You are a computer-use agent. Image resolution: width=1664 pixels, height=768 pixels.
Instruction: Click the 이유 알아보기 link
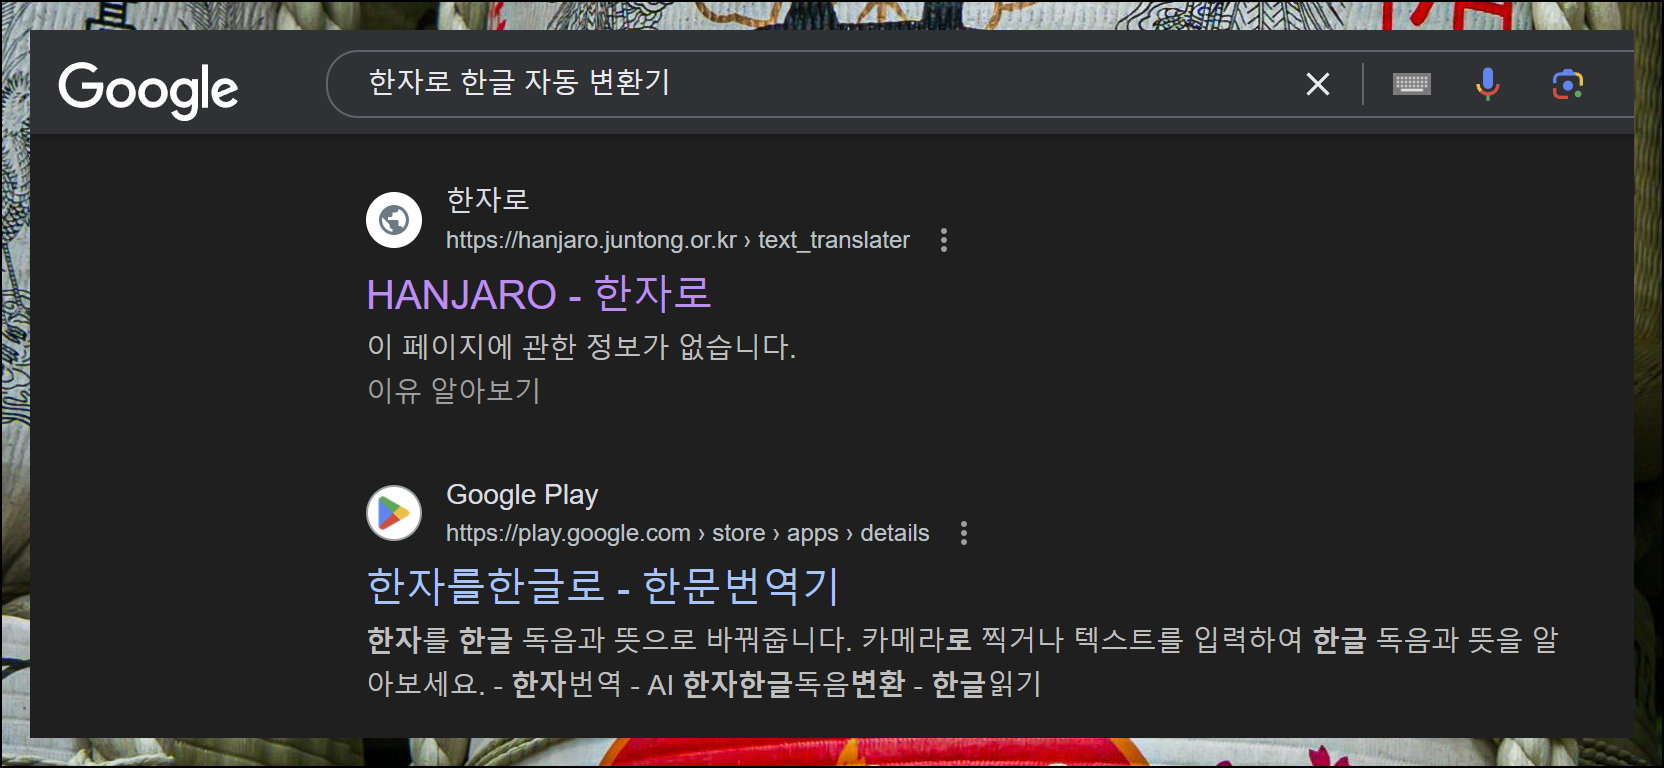(454, 390)
